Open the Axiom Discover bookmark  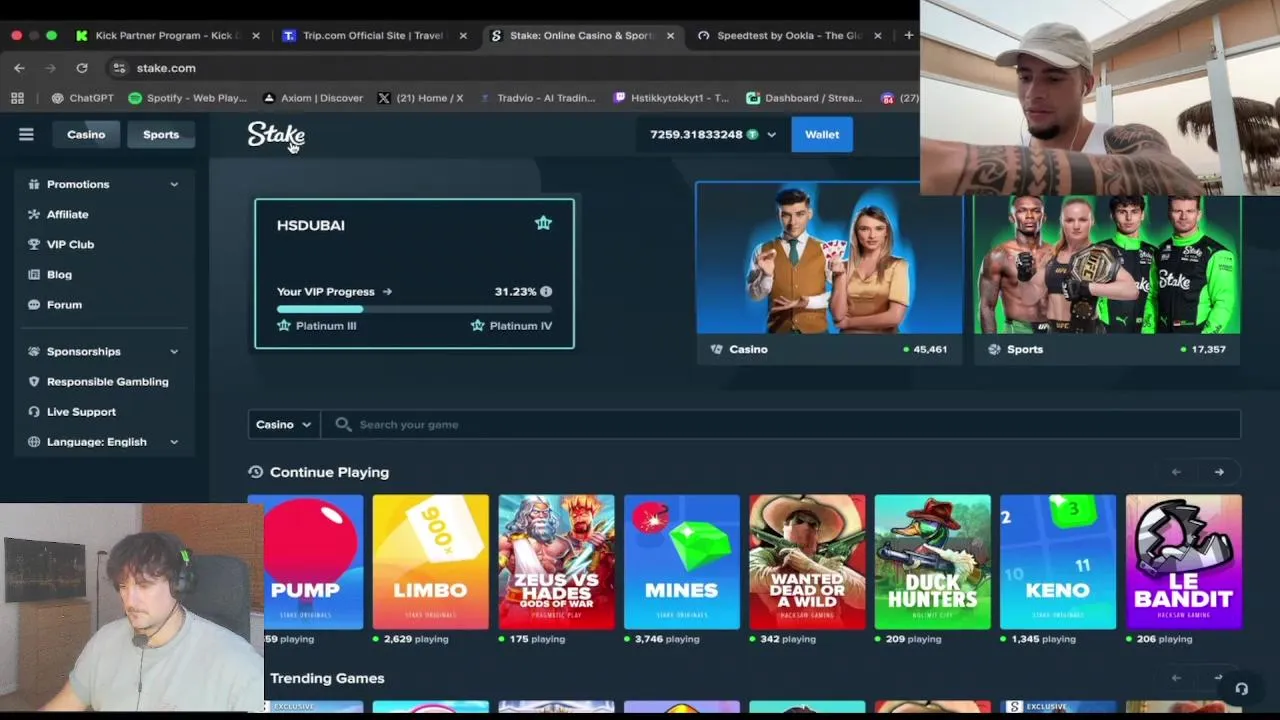(x=312, y=98)
